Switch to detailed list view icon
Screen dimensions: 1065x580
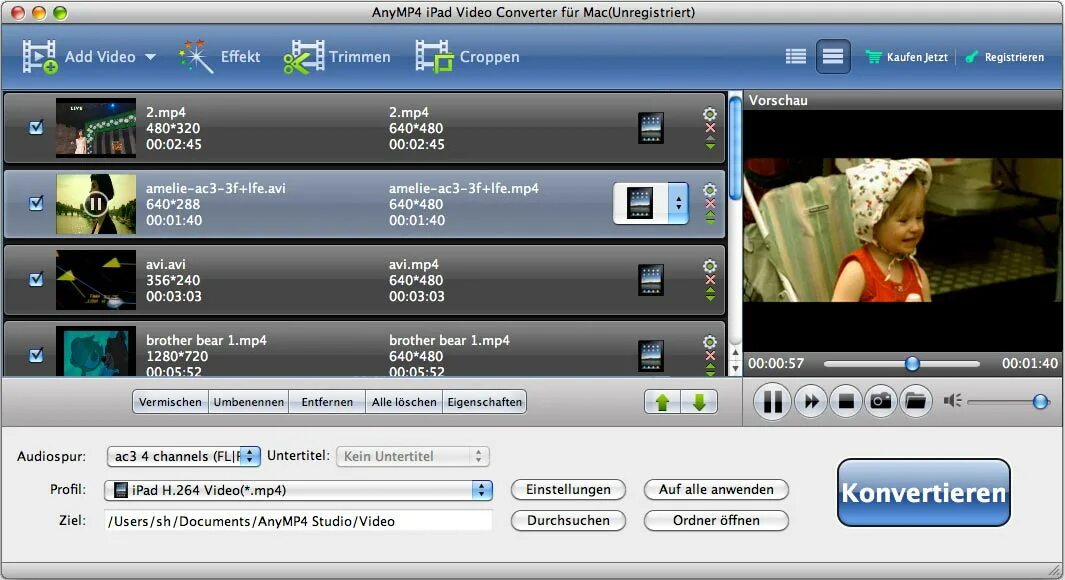pos(833,56)
